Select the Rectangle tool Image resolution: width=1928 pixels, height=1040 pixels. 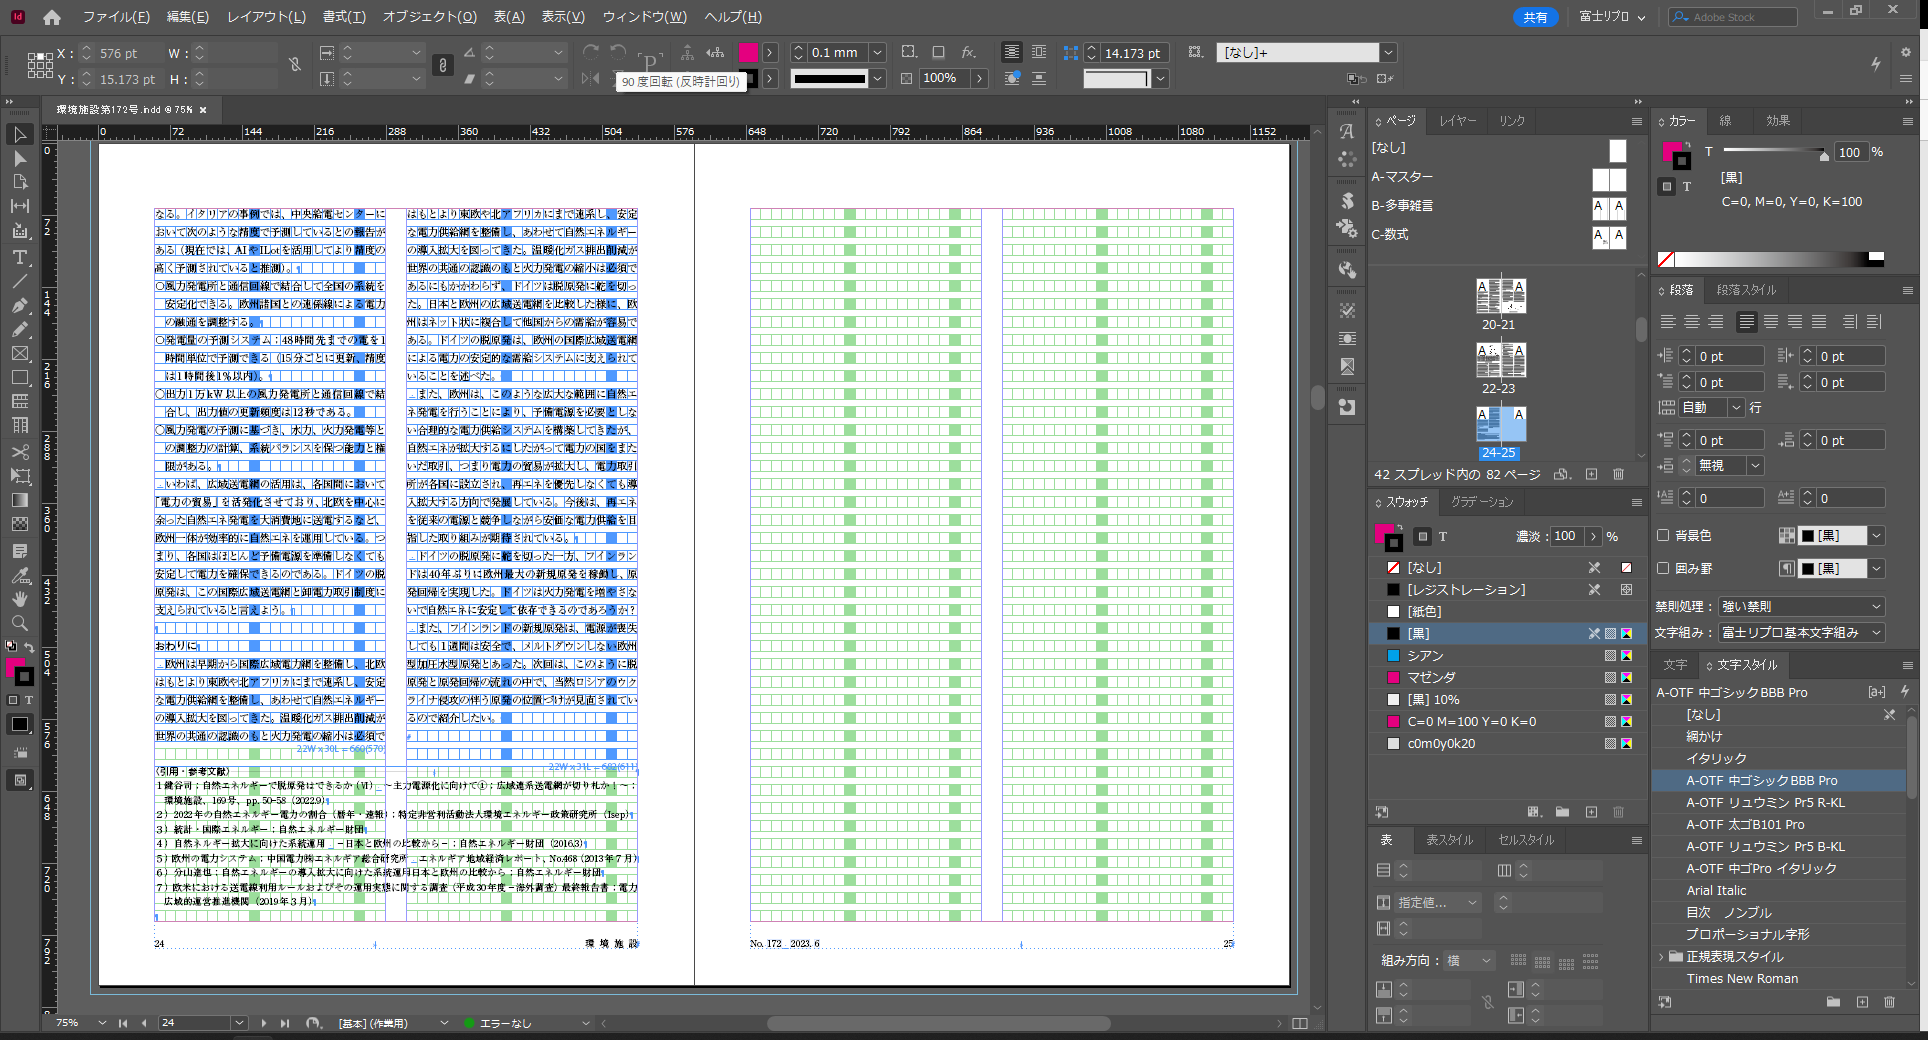(x=20, y=377)
